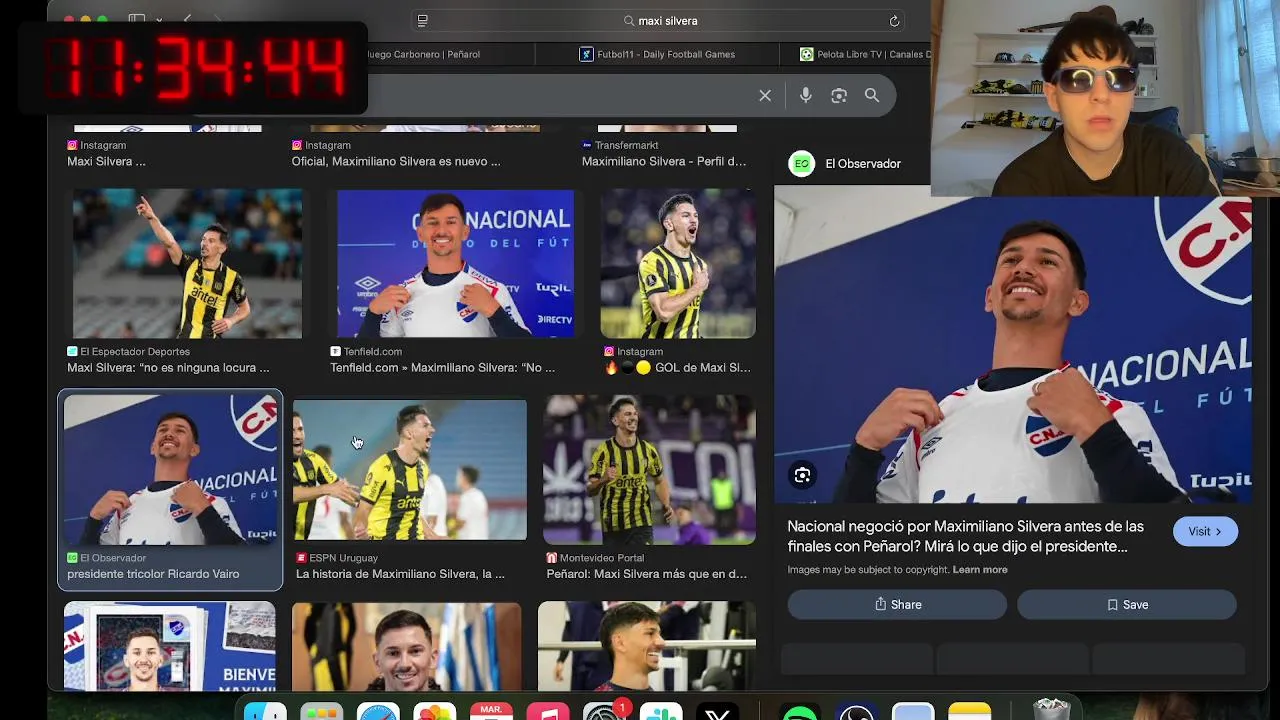Open Safari from the dock
Image resolution: width=1280 pixels, height=720 pixels.
click(378, 712)
